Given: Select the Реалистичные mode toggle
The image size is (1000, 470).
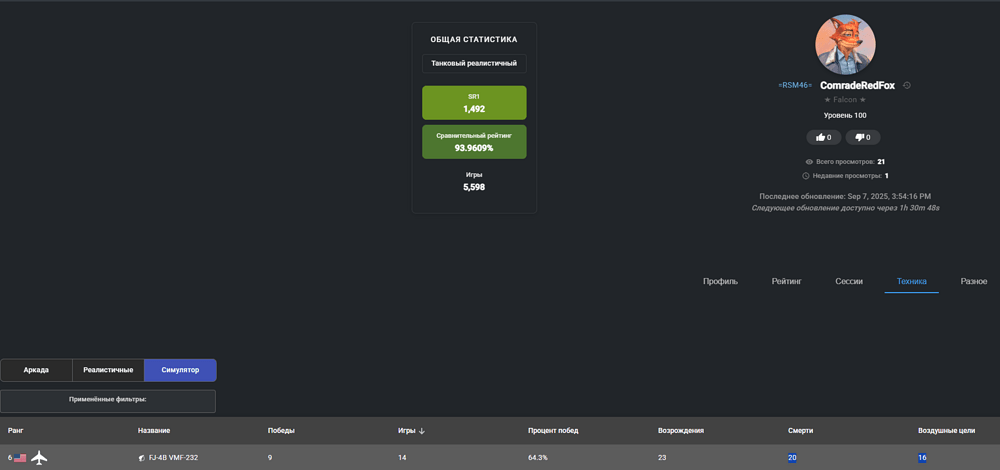Looking at the screenshot, I should pyautogui.click(x=108, y=370).
